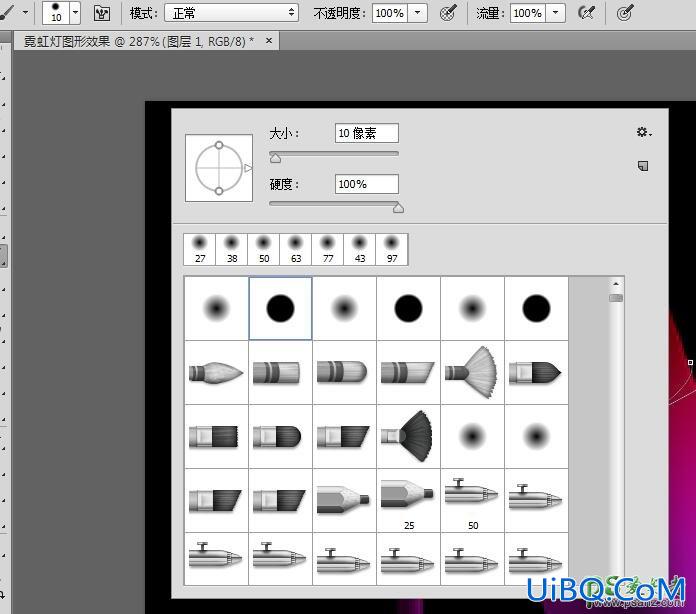Click the 硬度 hardness slider handle
This screenshot has height=614, width=696.
[x=398, y=208]
